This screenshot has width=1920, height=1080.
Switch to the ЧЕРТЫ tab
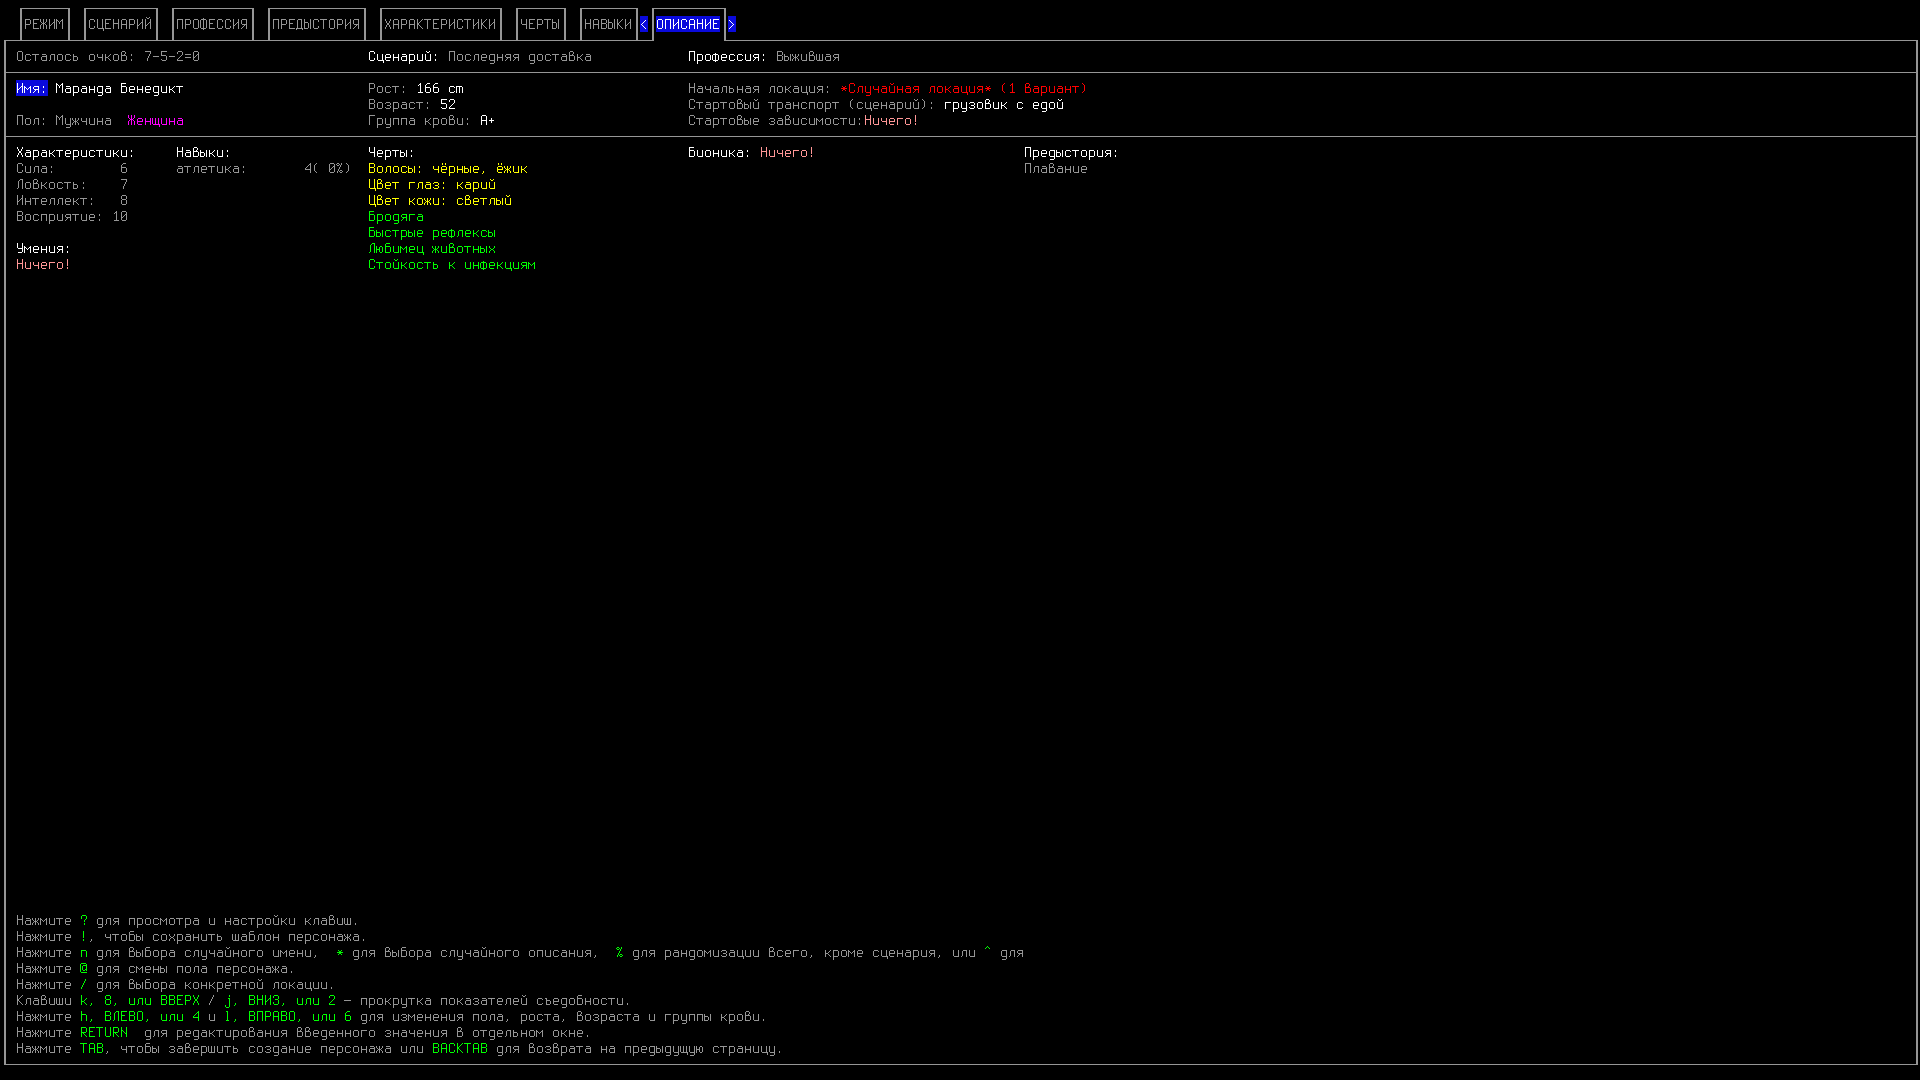point(539,23)
